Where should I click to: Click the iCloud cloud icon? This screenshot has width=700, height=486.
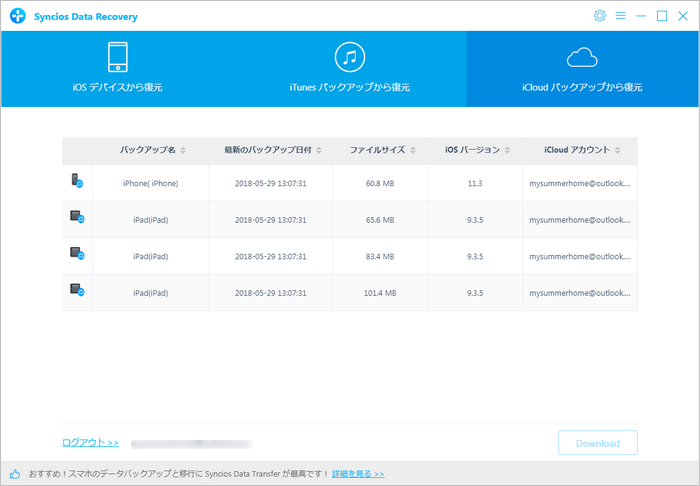[x=582, y=58]
